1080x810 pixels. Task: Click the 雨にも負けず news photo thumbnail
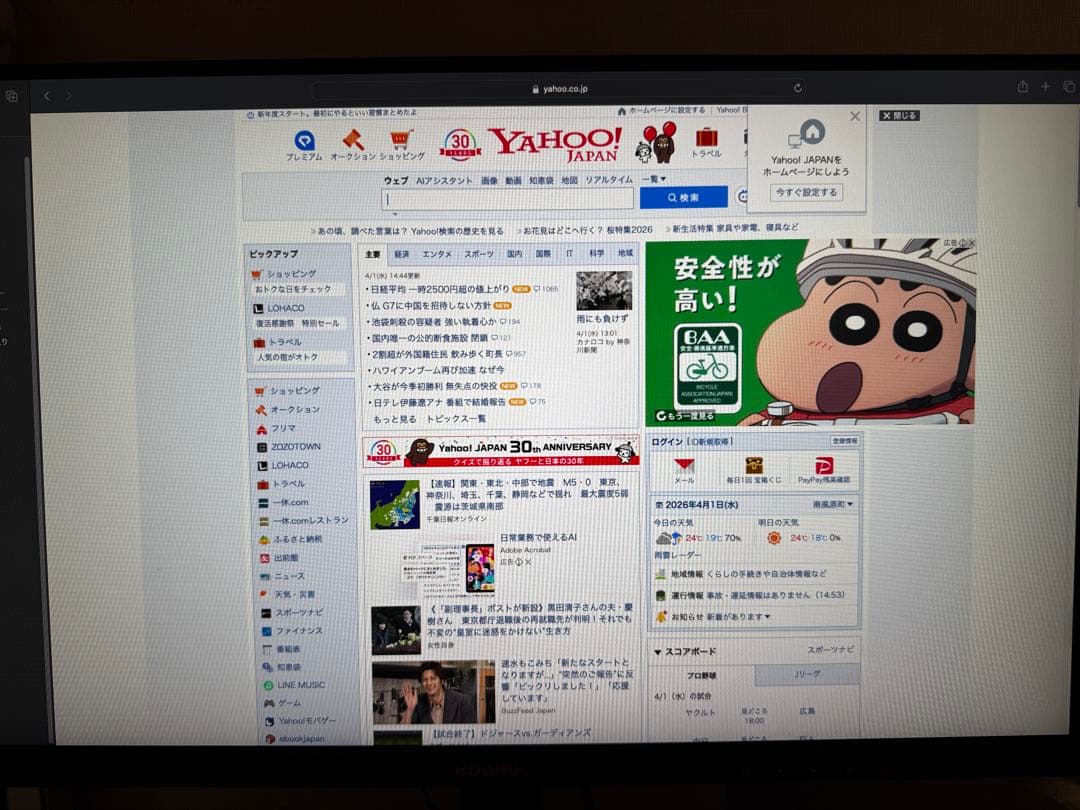[604, 291]
